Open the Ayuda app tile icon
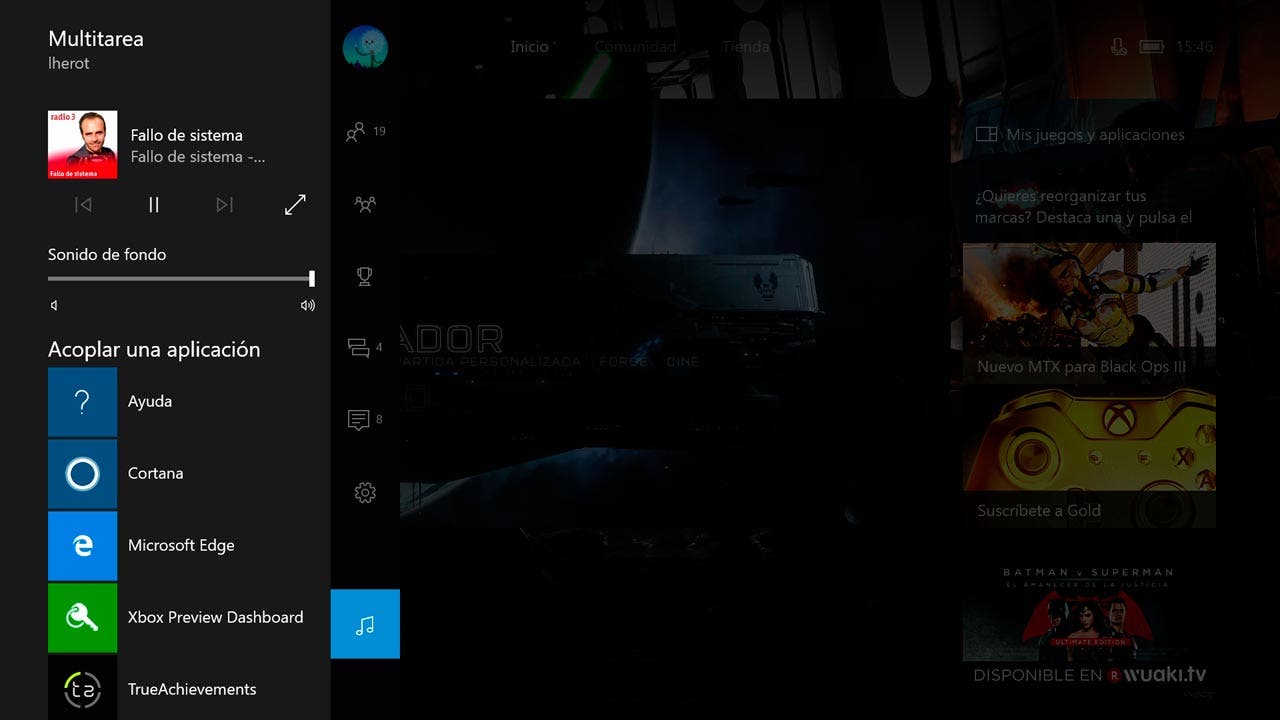 pos(83,402)
